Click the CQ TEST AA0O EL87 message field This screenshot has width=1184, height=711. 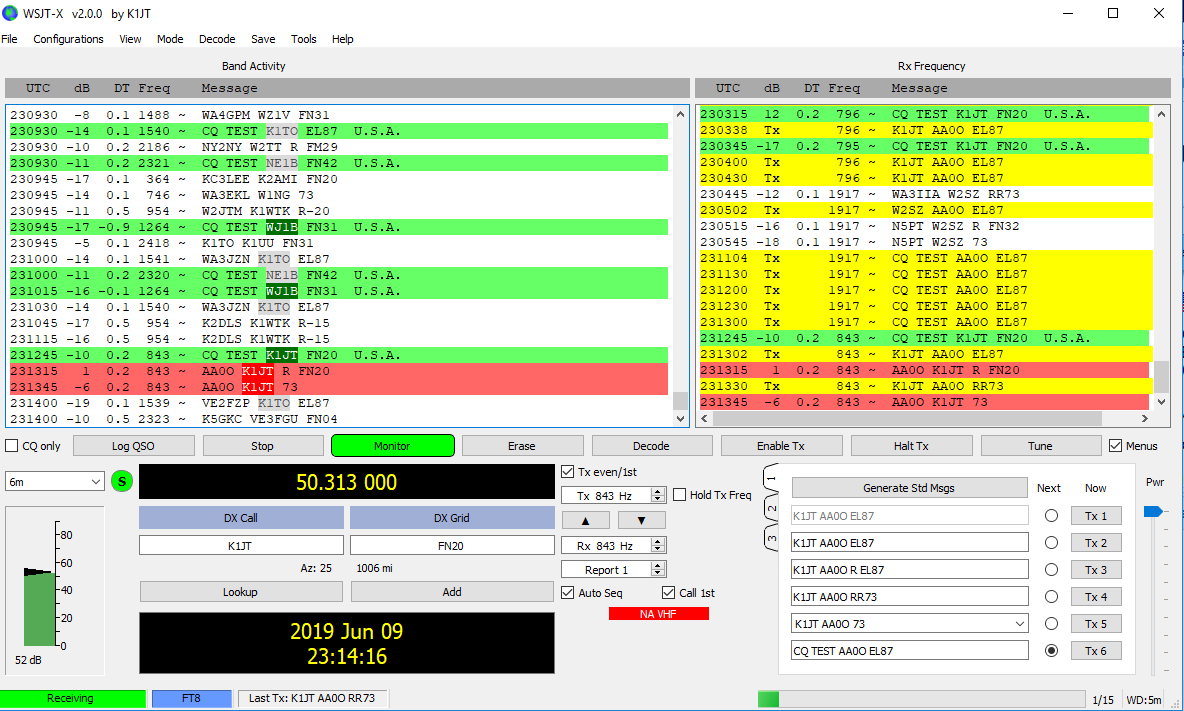(x=910, y=651)
